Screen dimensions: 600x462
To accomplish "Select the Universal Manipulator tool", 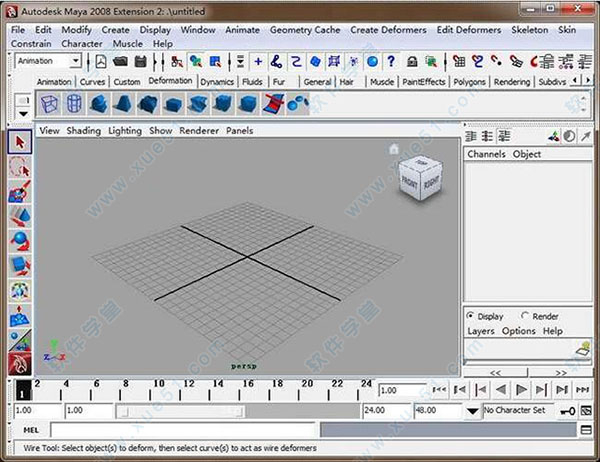I will click(20, 291).
